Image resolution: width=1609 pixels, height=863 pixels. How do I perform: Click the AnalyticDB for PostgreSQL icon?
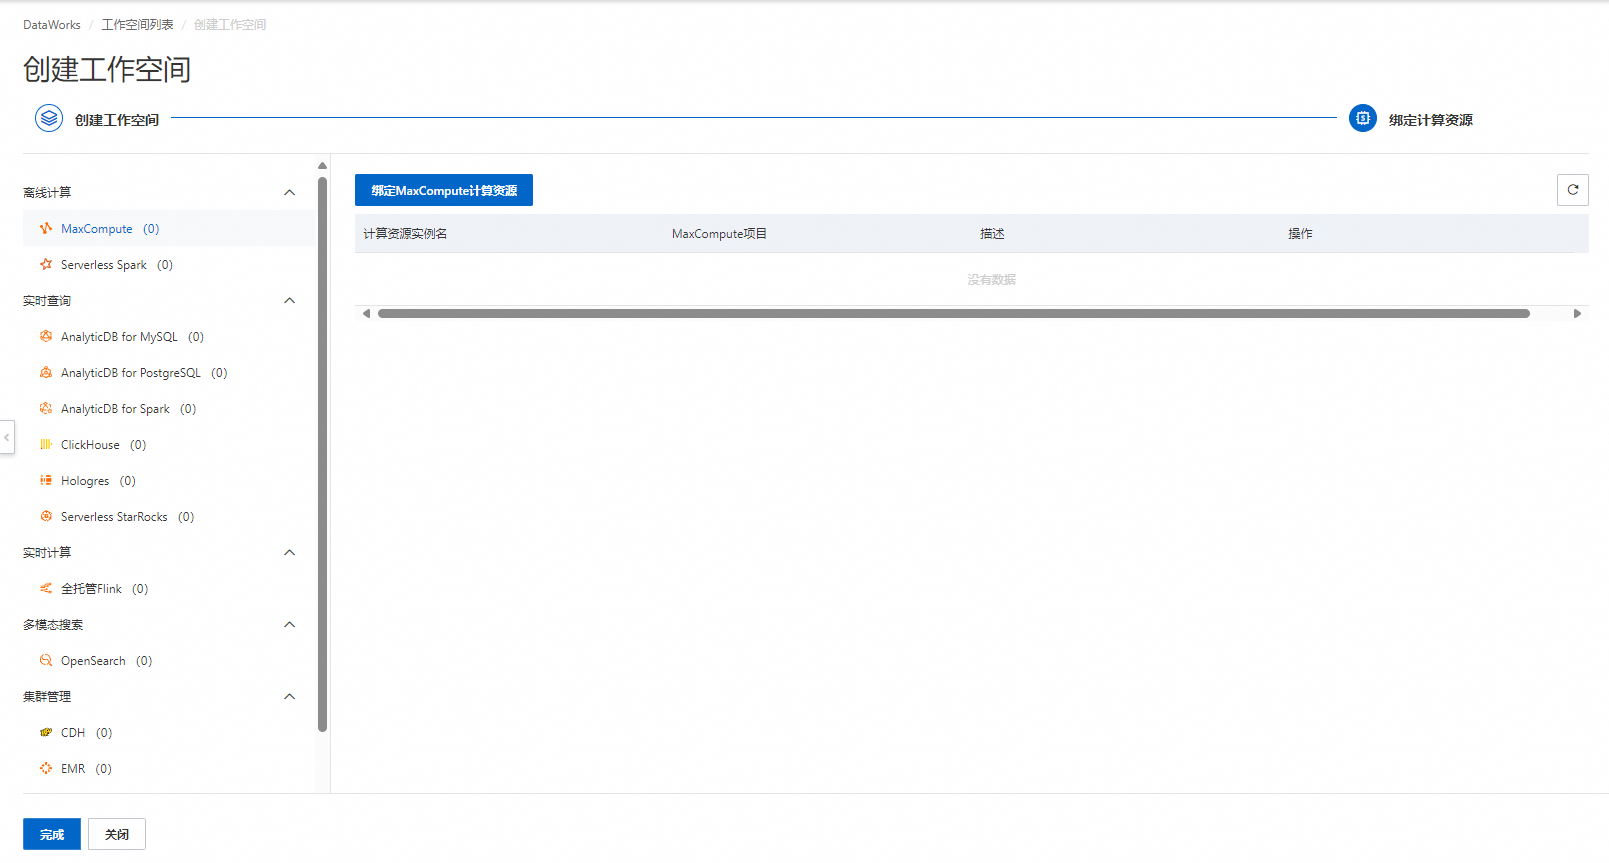46,373
